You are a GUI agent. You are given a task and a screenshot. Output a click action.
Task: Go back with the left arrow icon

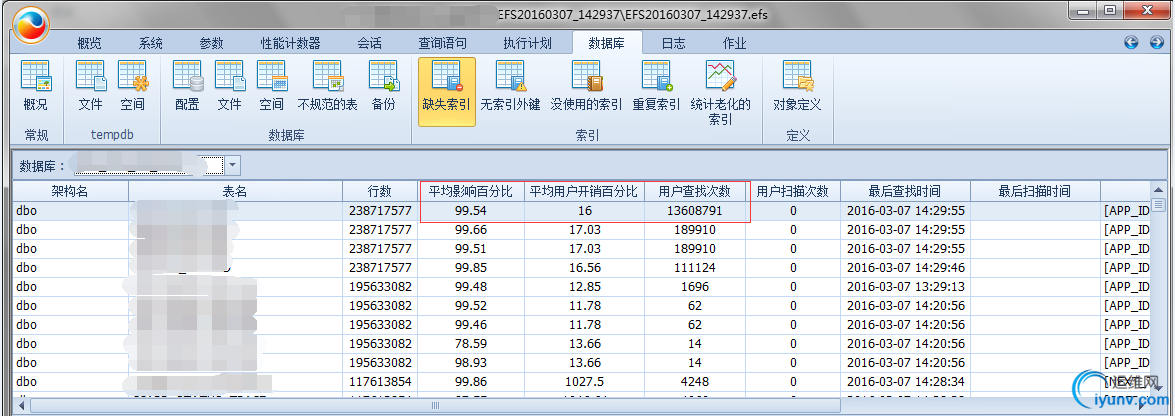(x=1132, y=43)
